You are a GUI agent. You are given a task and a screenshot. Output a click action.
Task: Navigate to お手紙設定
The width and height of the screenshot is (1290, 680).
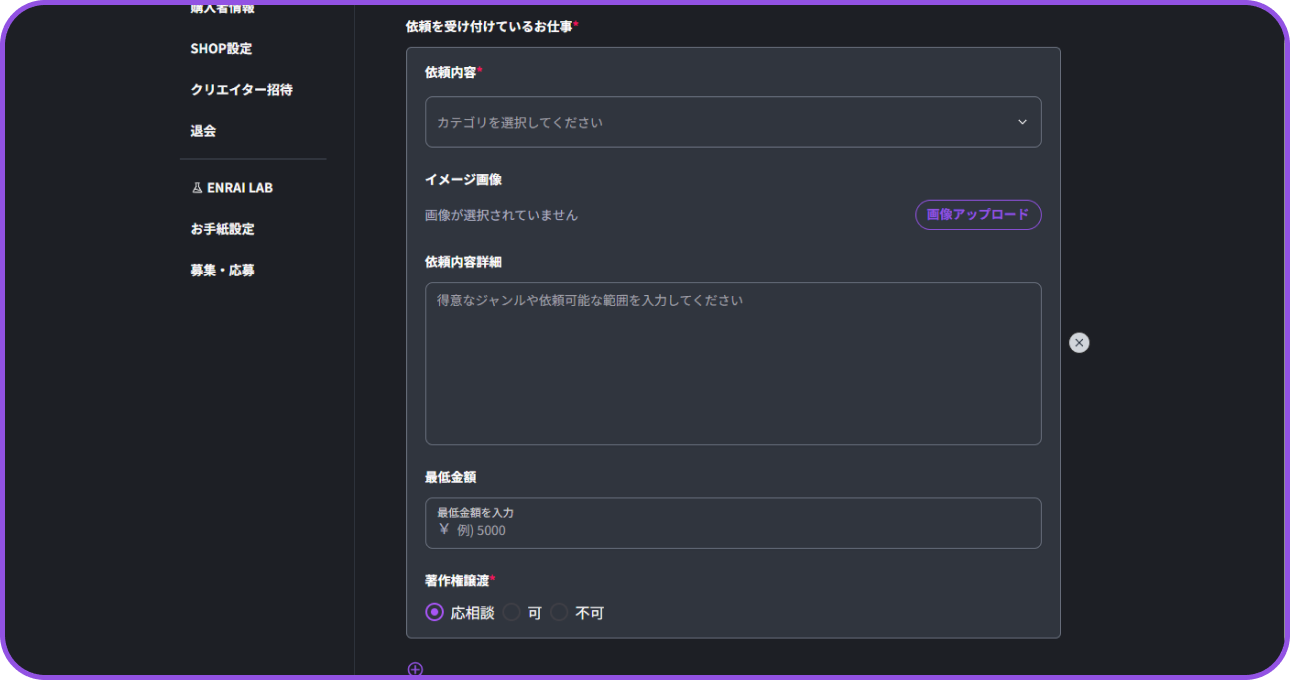pos(222,229)
